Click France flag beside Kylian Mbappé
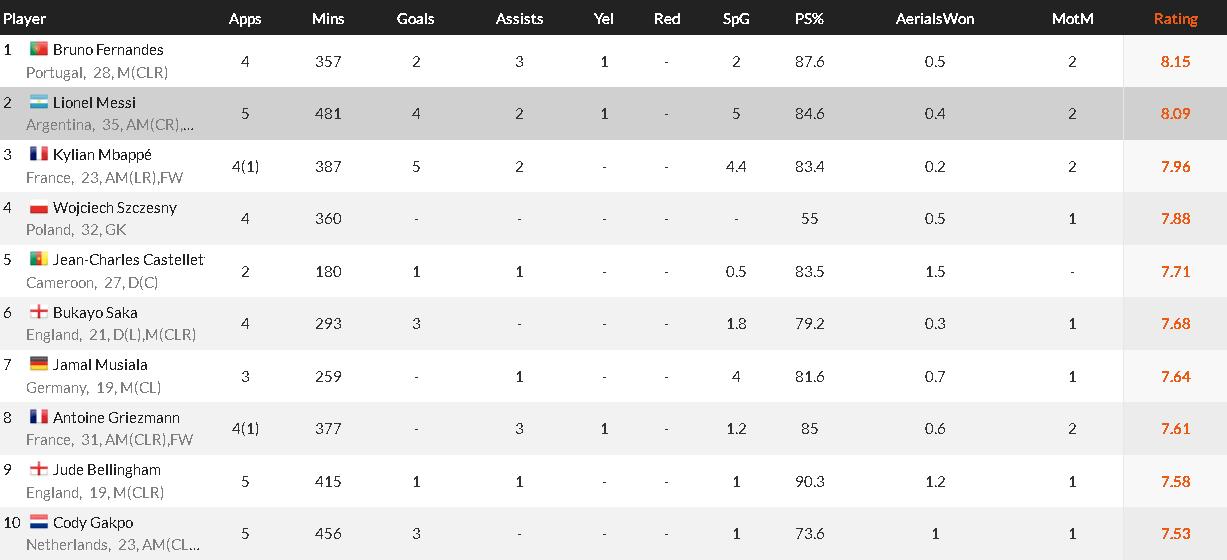The image size is (1227, 560). pyautogui.click(x=39, y=154)
